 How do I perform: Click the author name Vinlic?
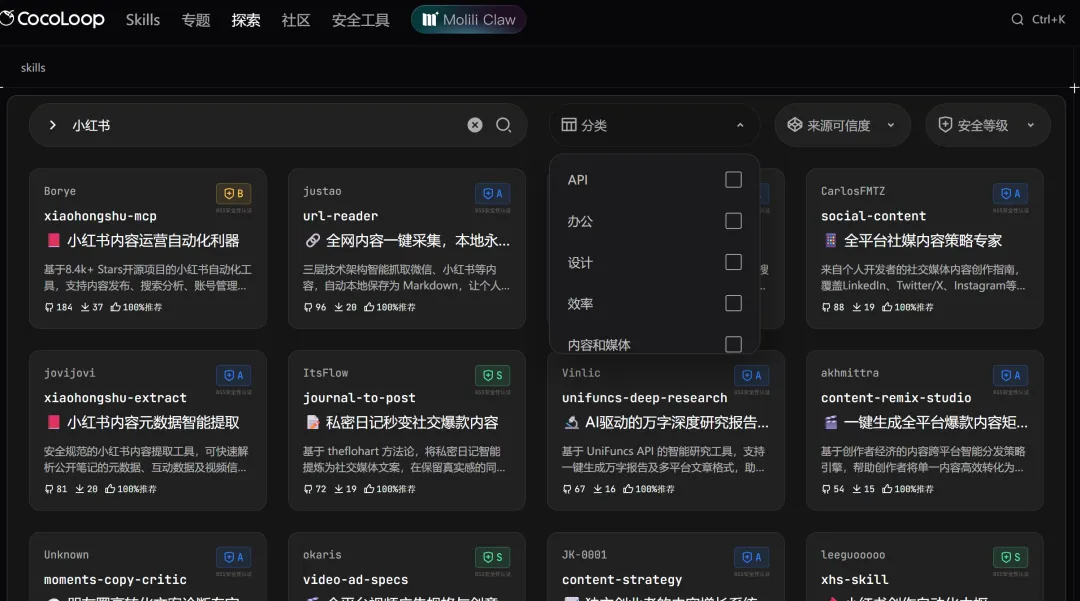click(x=581, y=373)
